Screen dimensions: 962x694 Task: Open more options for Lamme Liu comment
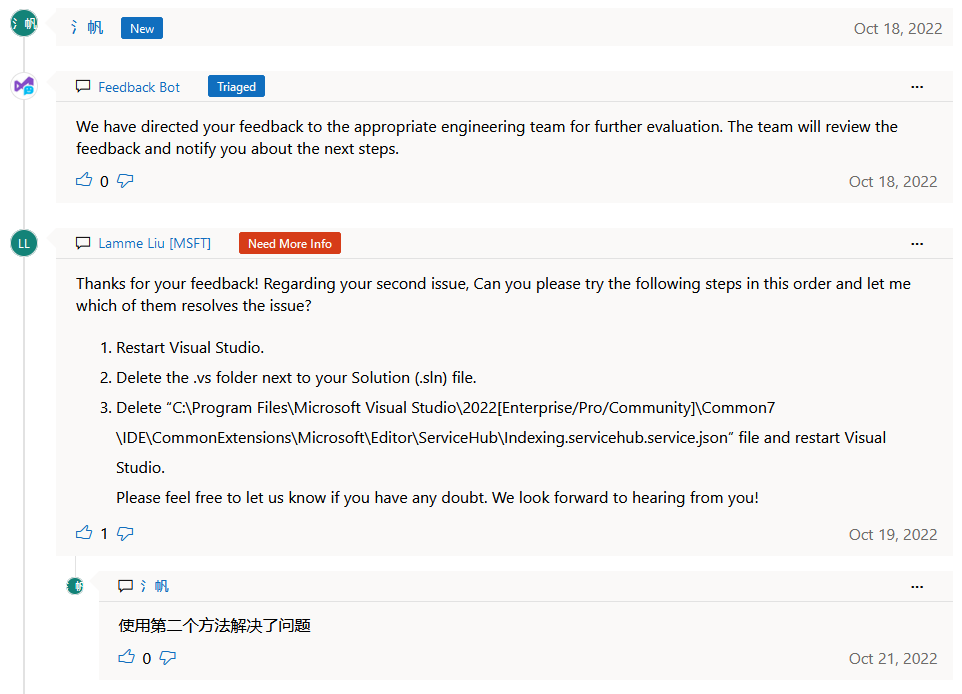pos(917,243)
